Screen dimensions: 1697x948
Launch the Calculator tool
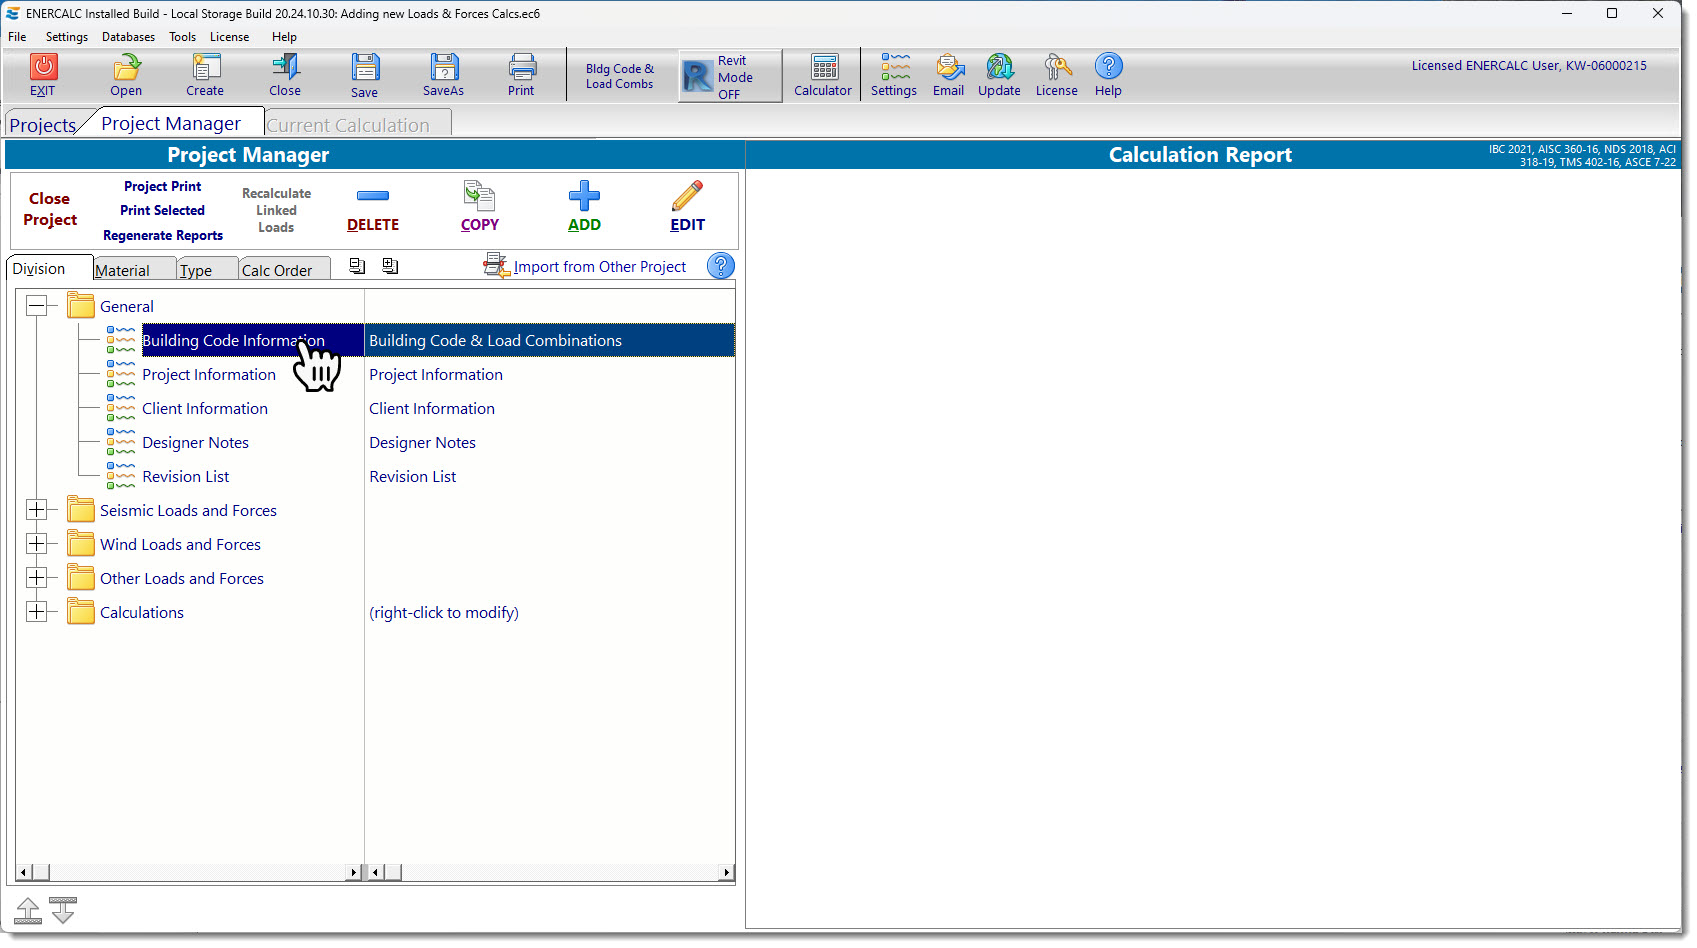[x=822, y=74]
